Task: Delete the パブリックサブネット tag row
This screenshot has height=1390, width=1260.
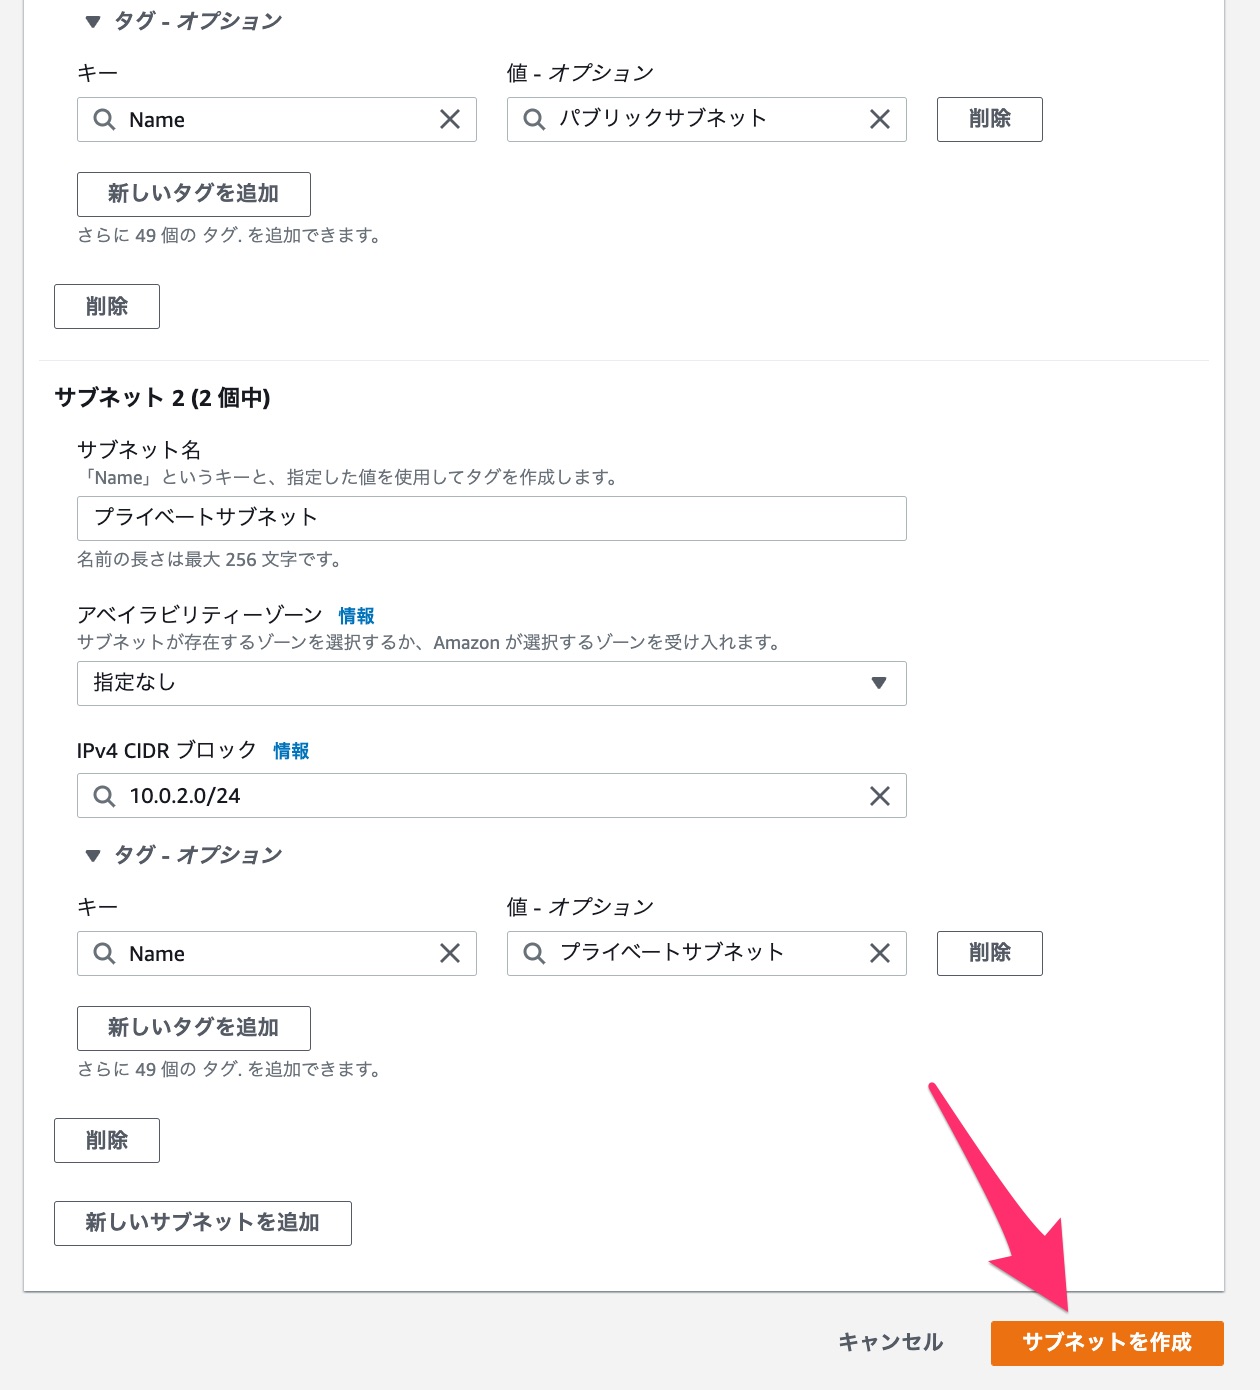Action: pos(988,119)
